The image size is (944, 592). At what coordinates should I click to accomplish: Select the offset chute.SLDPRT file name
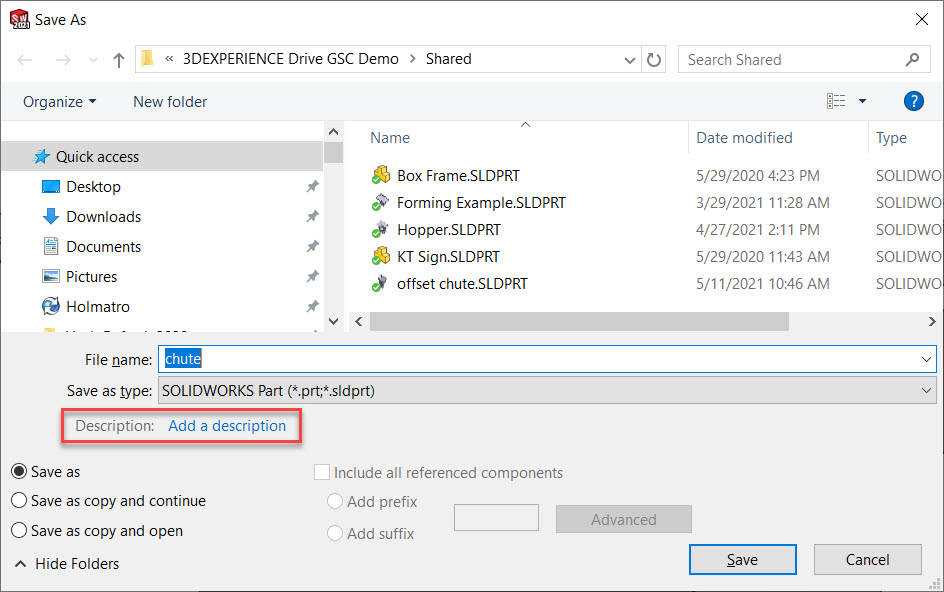tap(462, 284)
